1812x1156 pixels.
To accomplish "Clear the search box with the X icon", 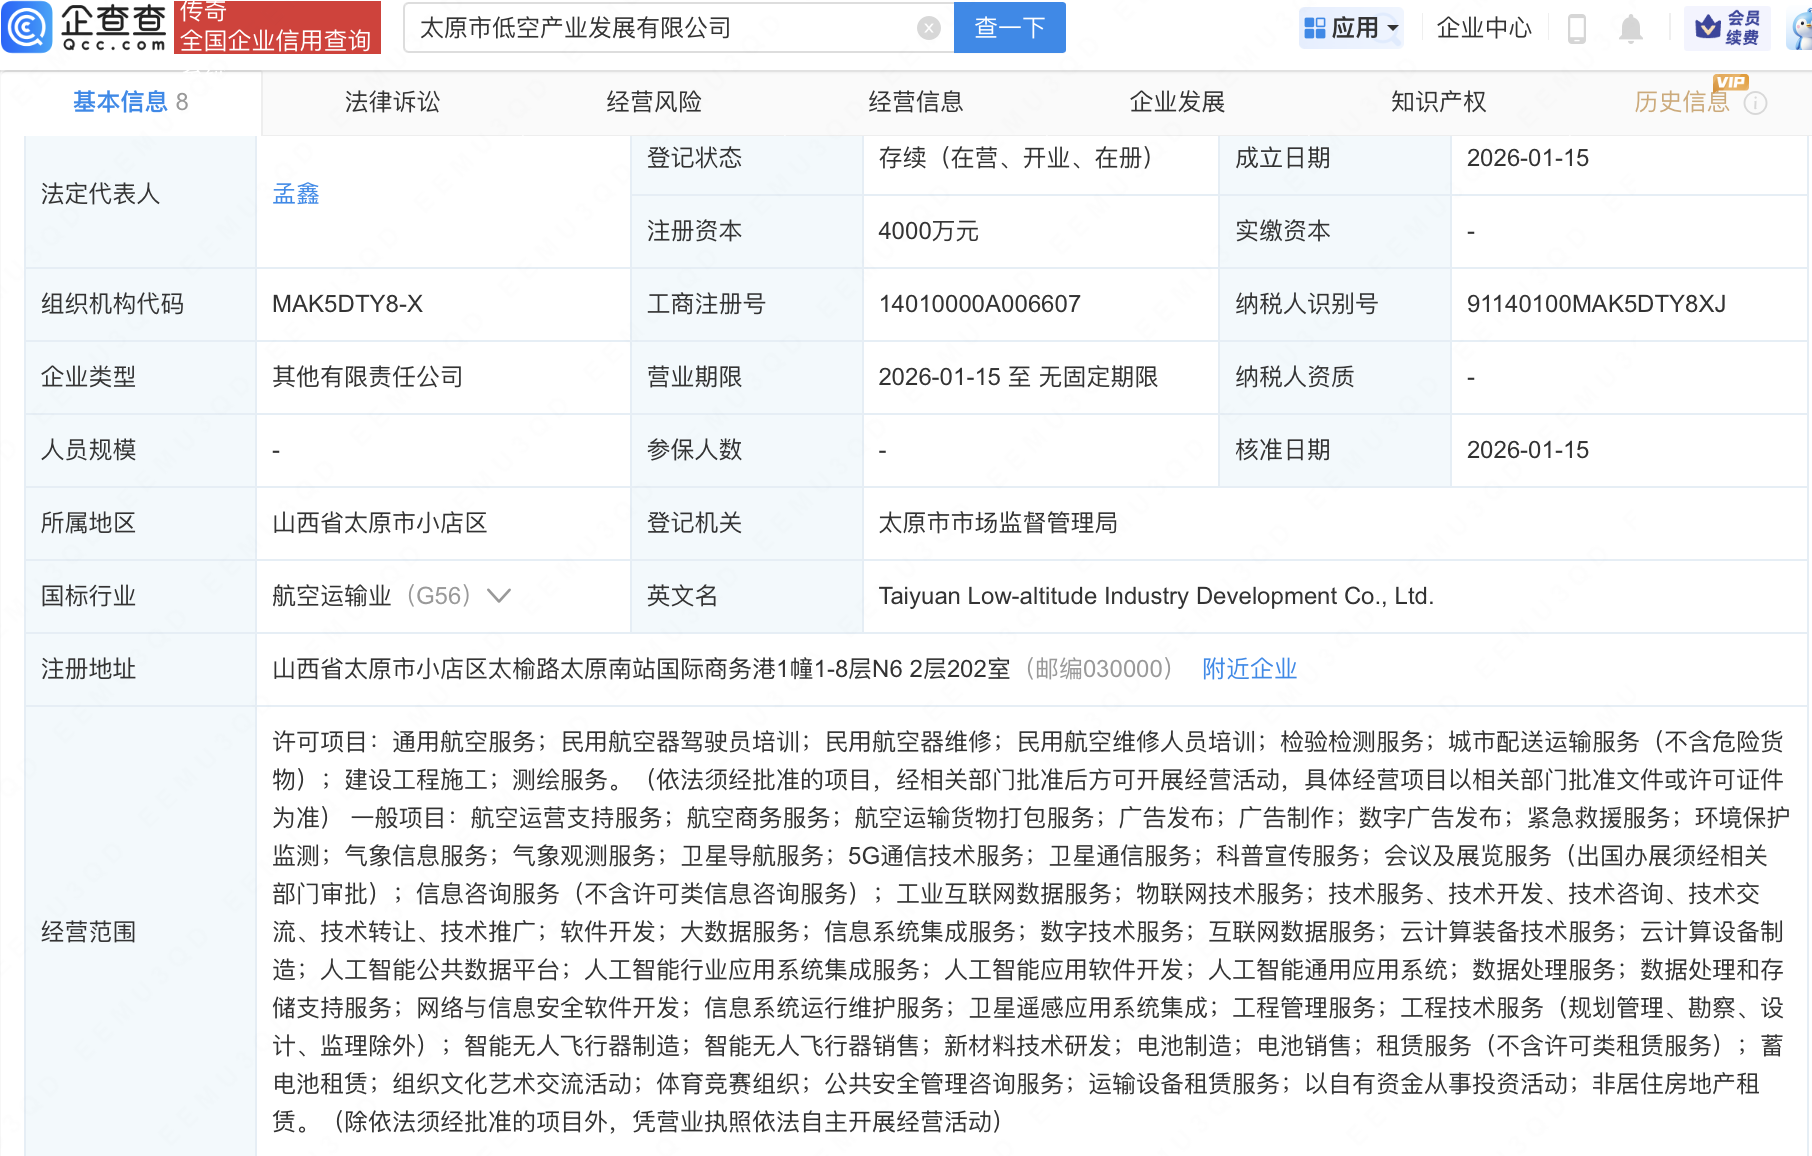I will coord(928,28).
